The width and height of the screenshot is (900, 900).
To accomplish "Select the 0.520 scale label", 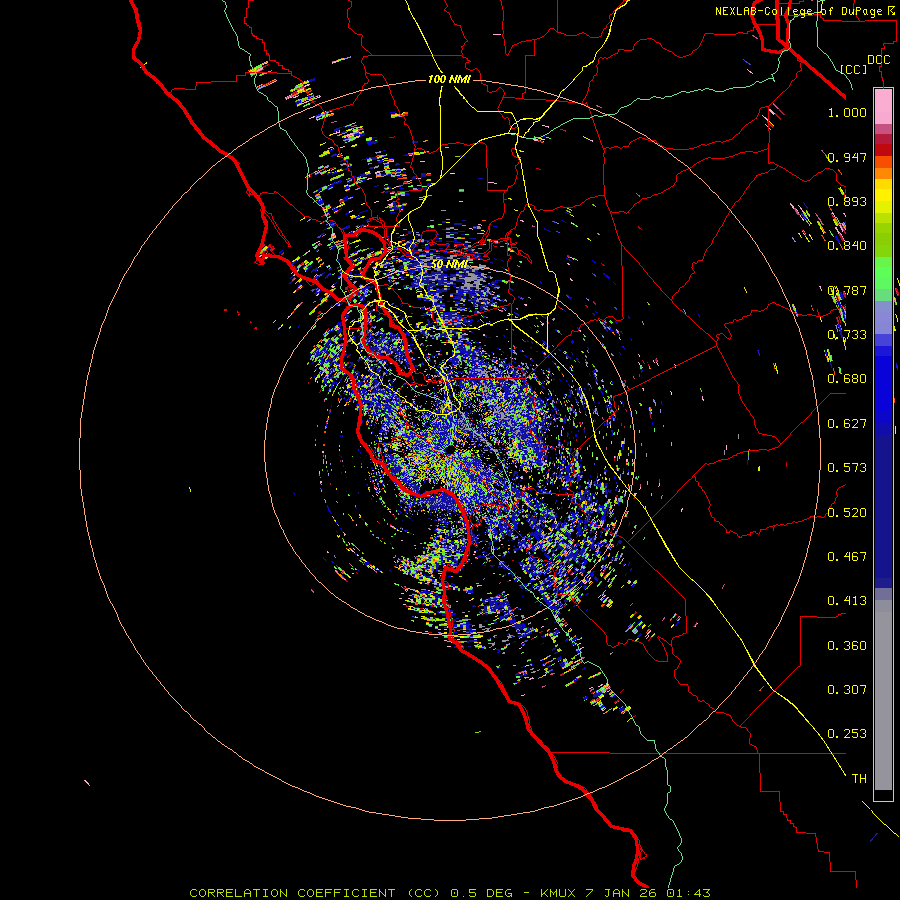I will point(847,513).
